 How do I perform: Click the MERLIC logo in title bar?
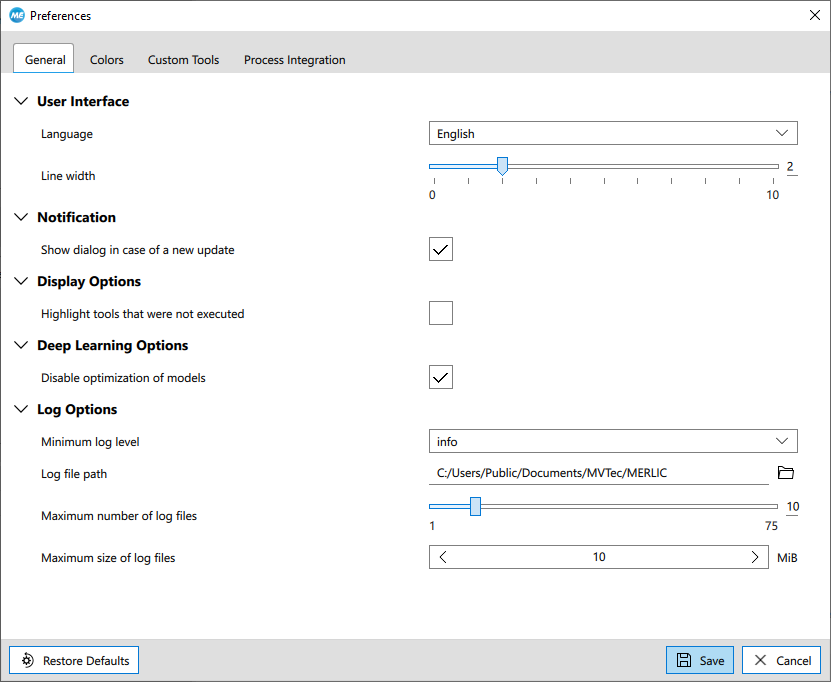click(x=16, y=16)
